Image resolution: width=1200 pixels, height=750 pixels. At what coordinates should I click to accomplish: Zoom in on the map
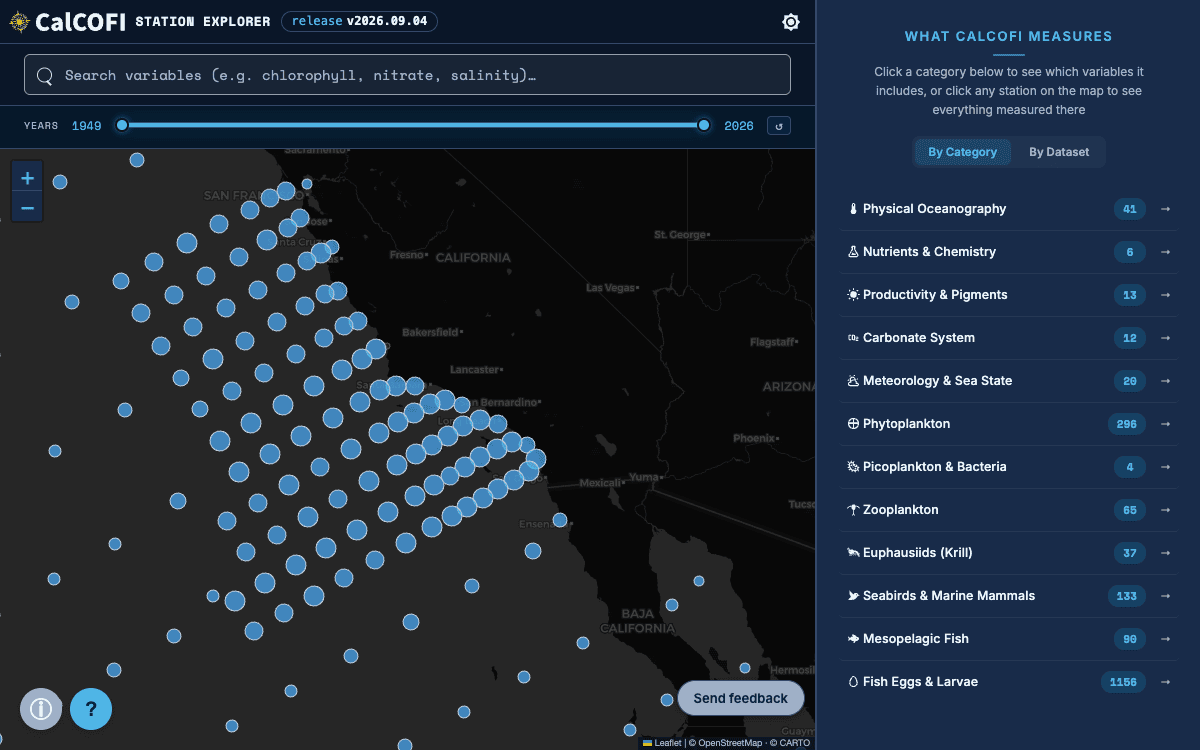[x=27, y=178]
